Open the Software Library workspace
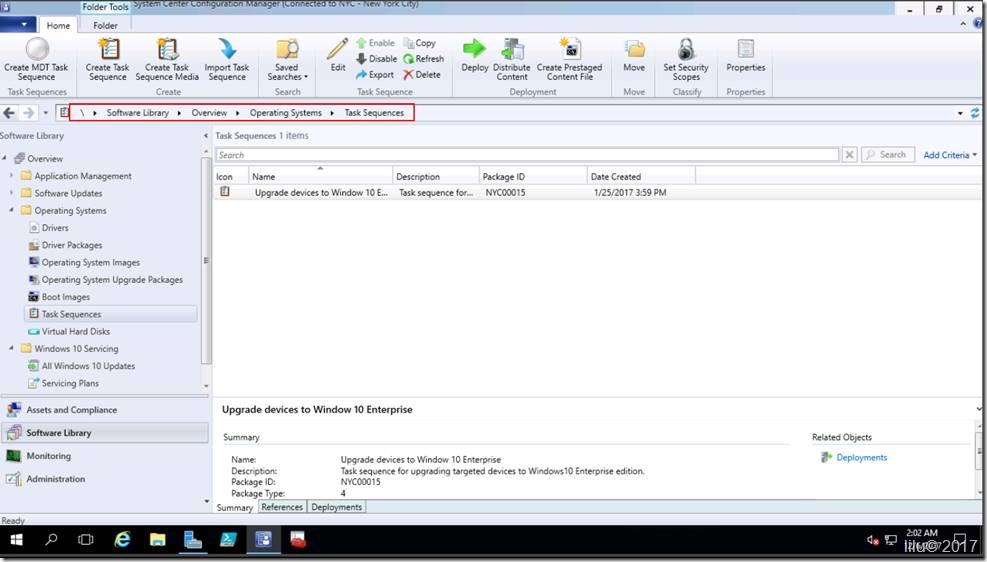This screenshot has height=562, width=987. coord(104,433)
